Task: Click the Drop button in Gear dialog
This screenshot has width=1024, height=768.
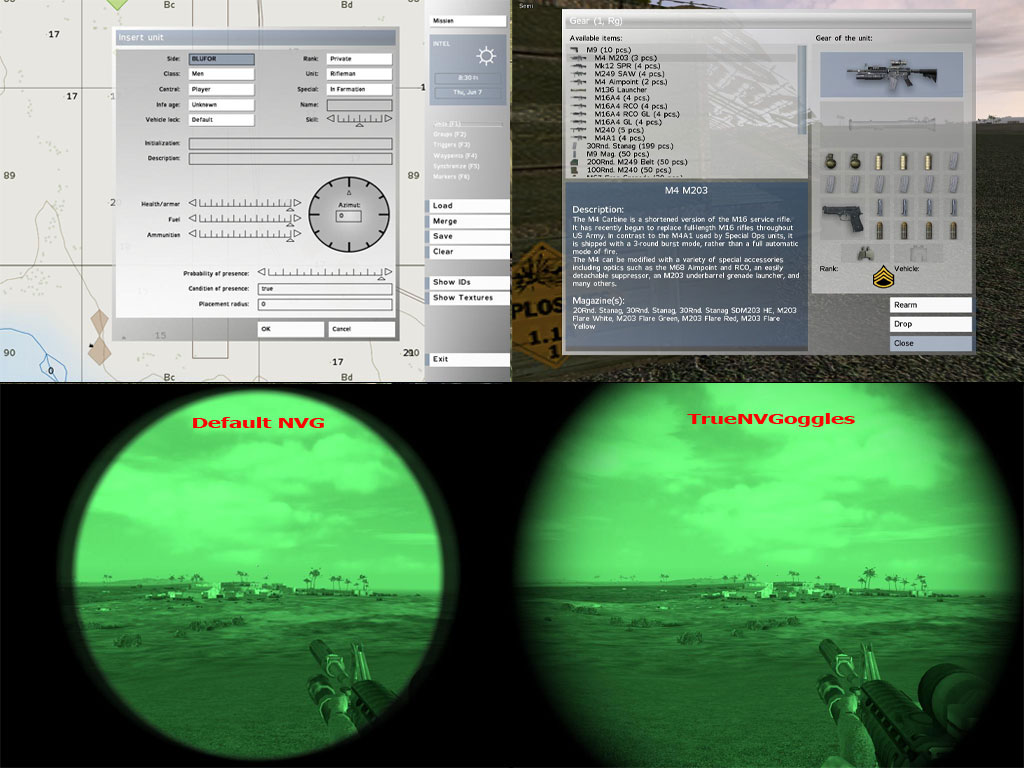Action: tap(931, 324)
